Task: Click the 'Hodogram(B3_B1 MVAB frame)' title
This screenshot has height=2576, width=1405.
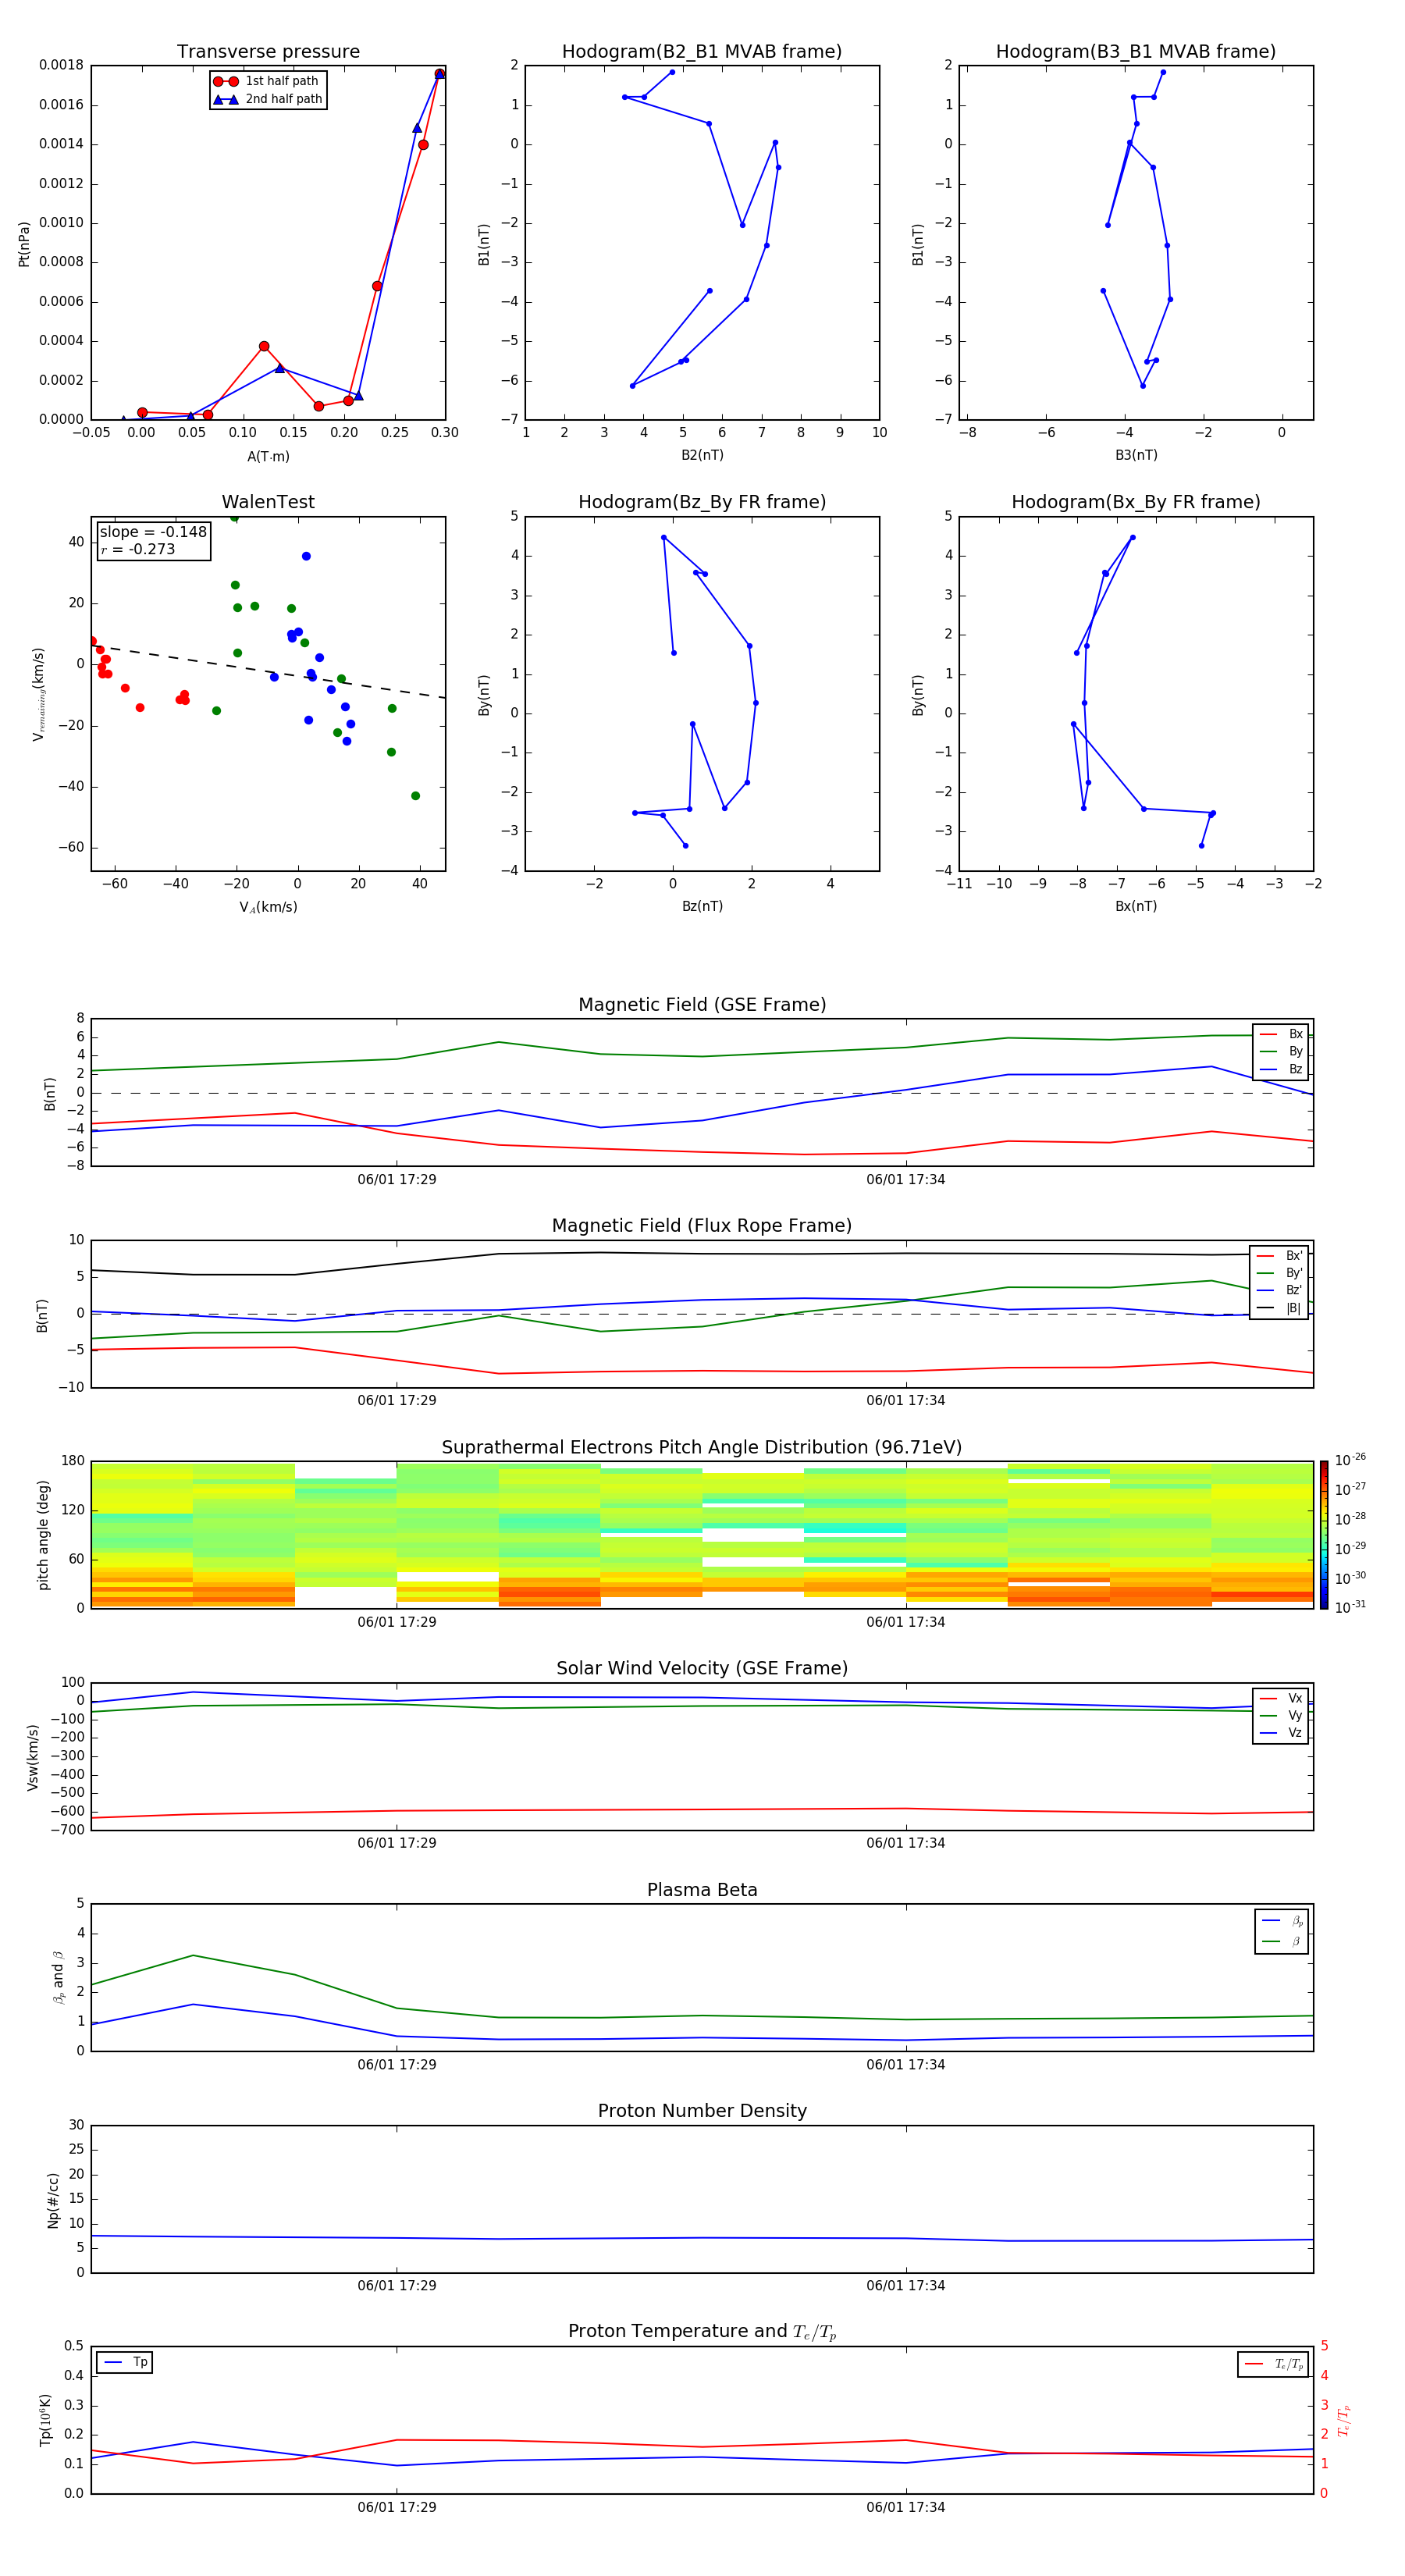Action: coord(1136,52)
